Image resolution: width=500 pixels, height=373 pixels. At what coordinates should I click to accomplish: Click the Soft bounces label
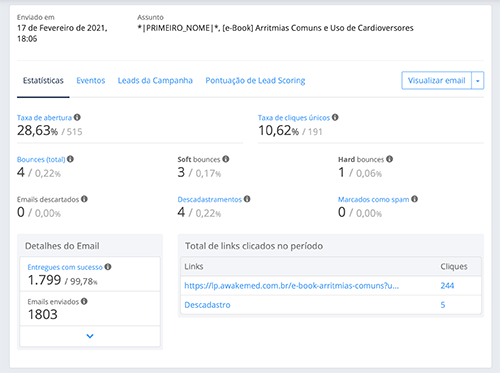coord(199,159)
